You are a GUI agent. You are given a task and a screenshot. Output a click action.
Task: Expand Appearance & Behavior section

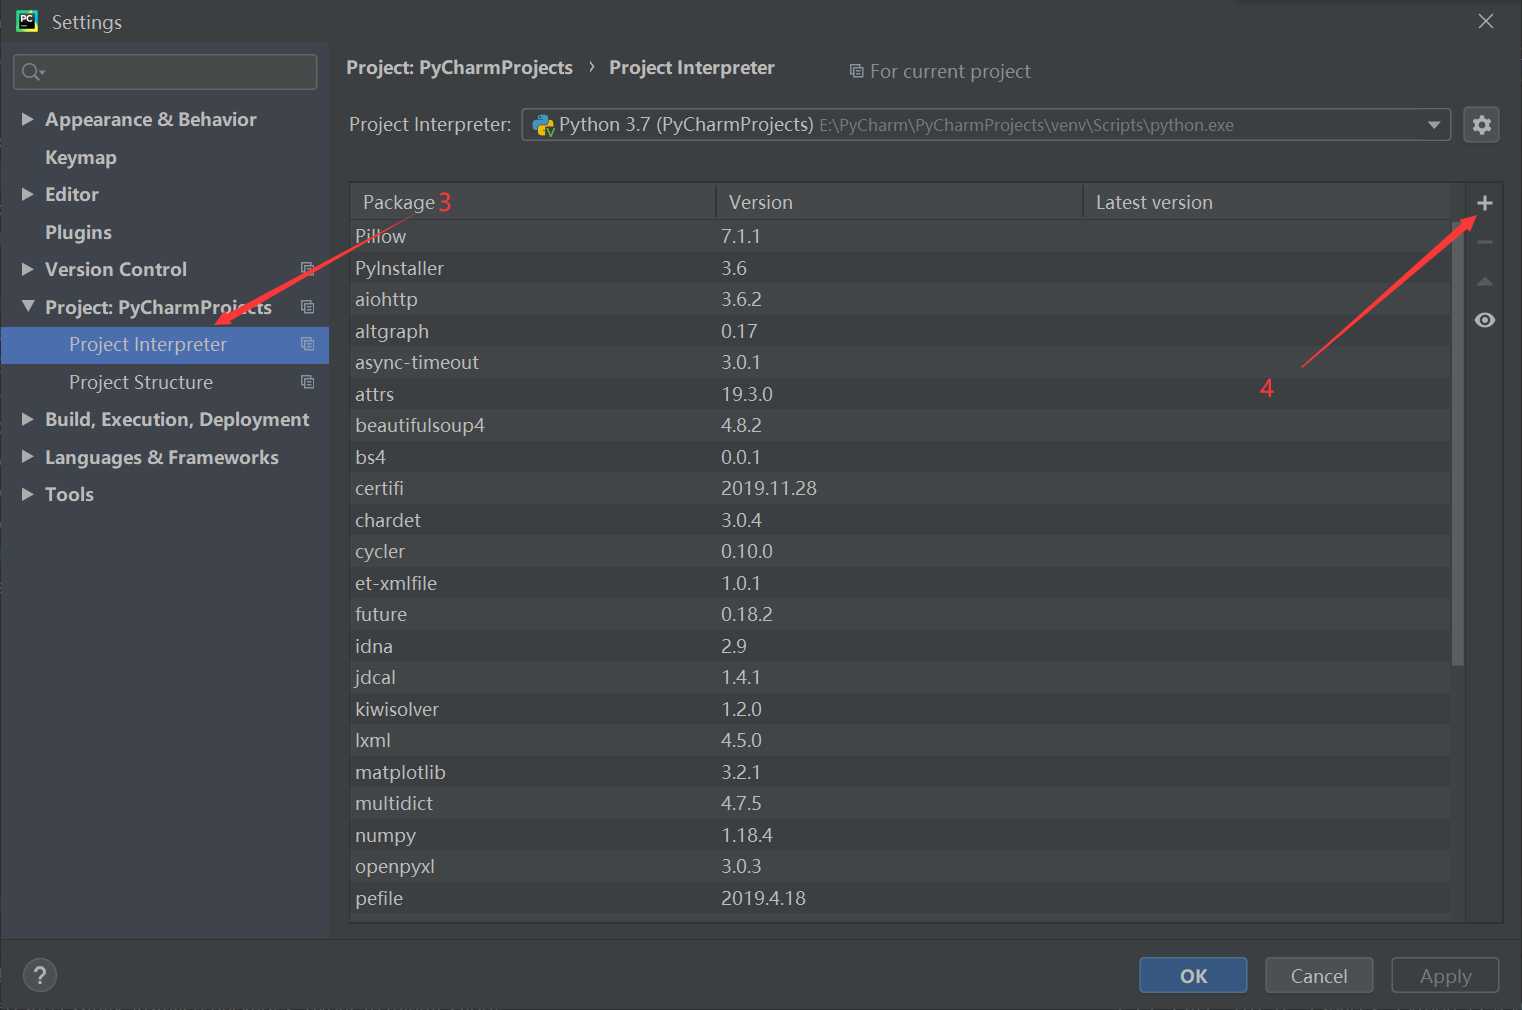(28, 119)
